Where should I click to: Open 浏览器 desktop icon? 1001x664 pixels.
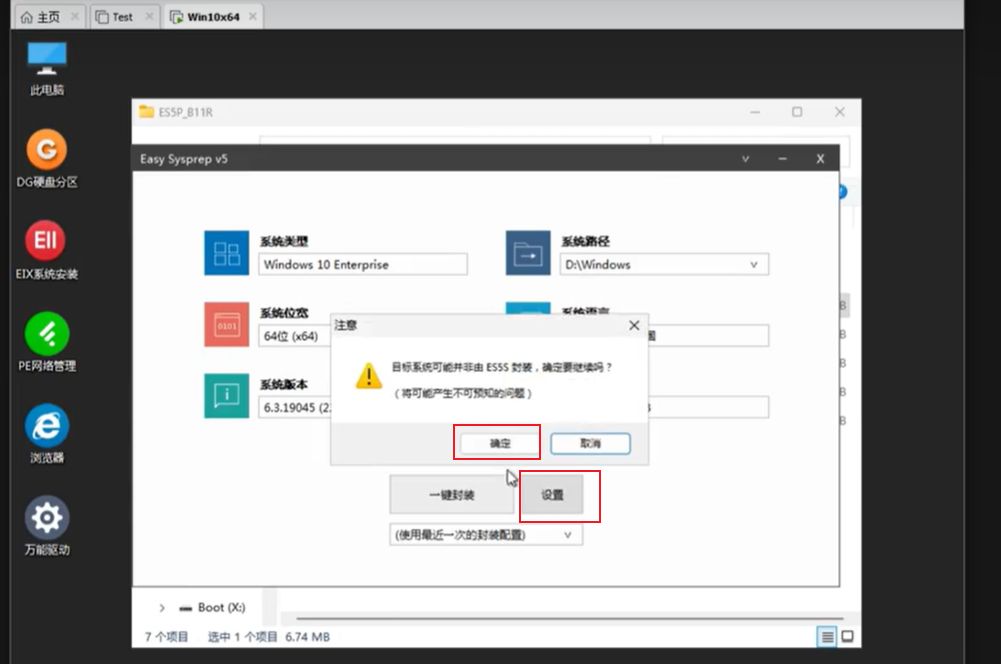pos(46,426)
